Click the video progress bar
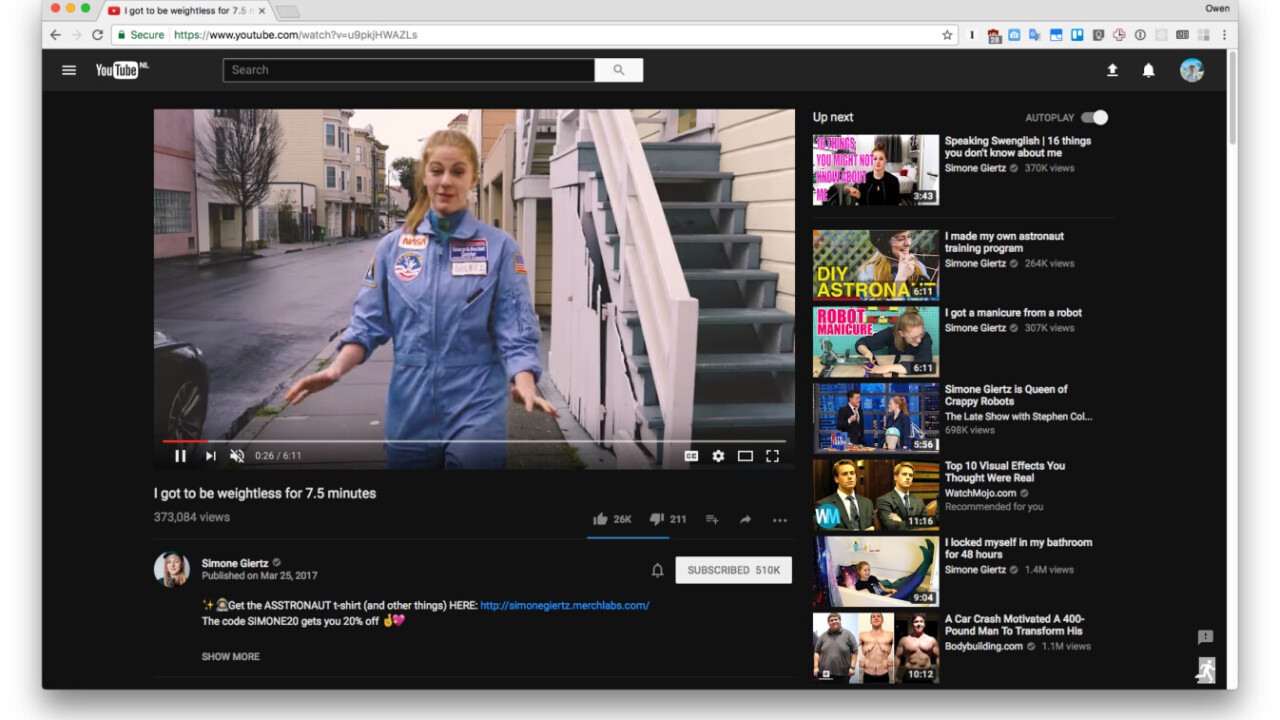Screen dimensions: 1280x720 click(x=474, y=440)
